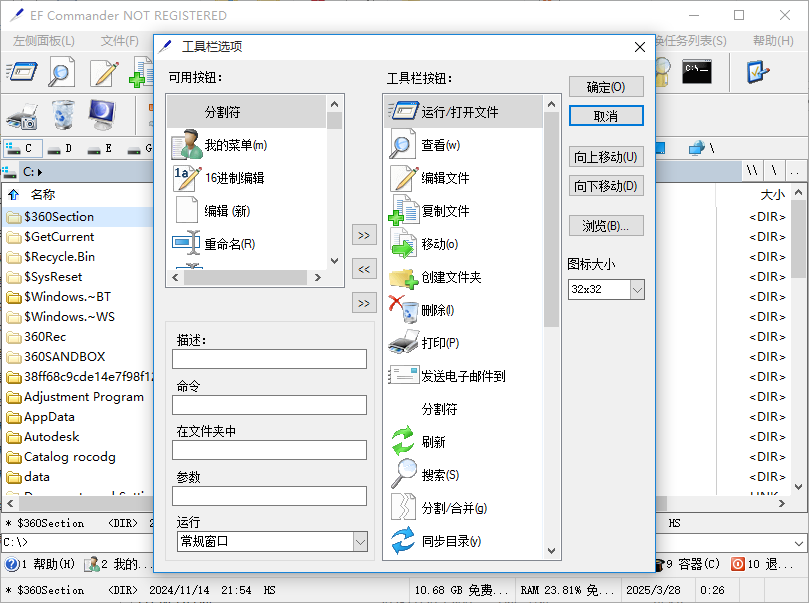Open the 运行 常规窗口 dropdown
This screenshot has height=603, width=809.
360,542
